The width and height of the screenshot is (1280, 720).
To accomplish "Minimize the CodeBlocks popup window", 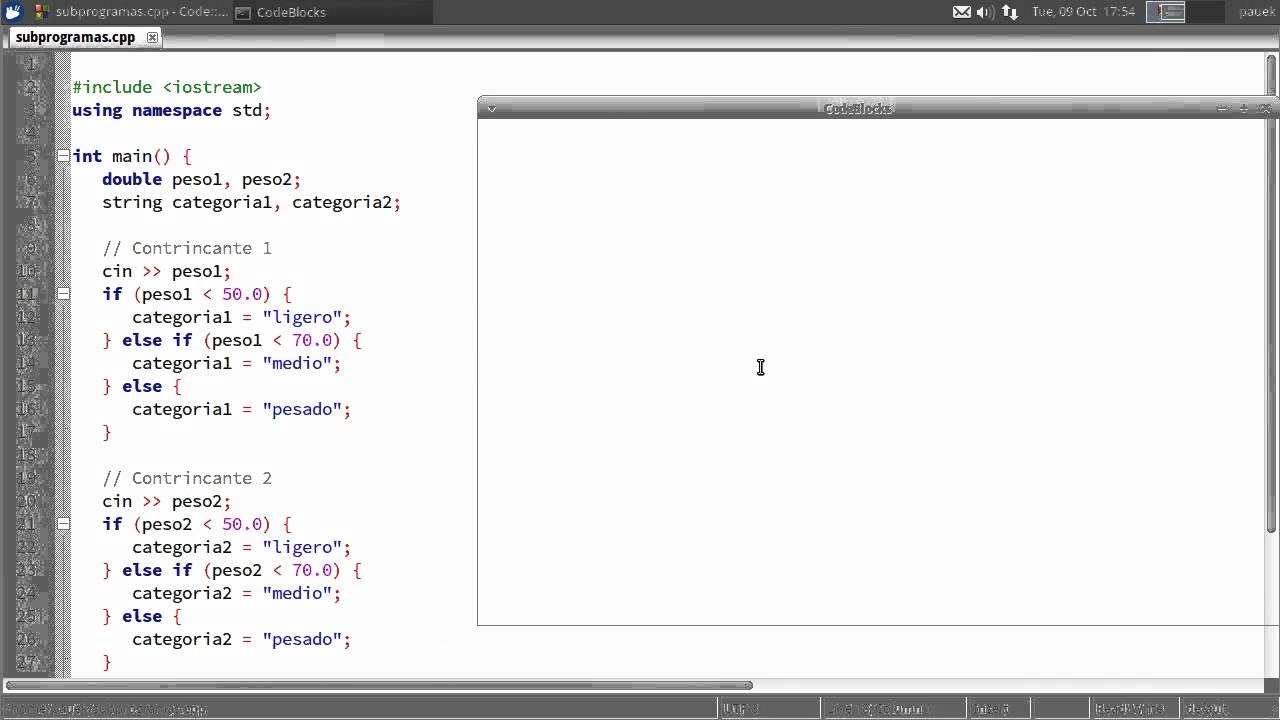I will (x=1222, y=108).
